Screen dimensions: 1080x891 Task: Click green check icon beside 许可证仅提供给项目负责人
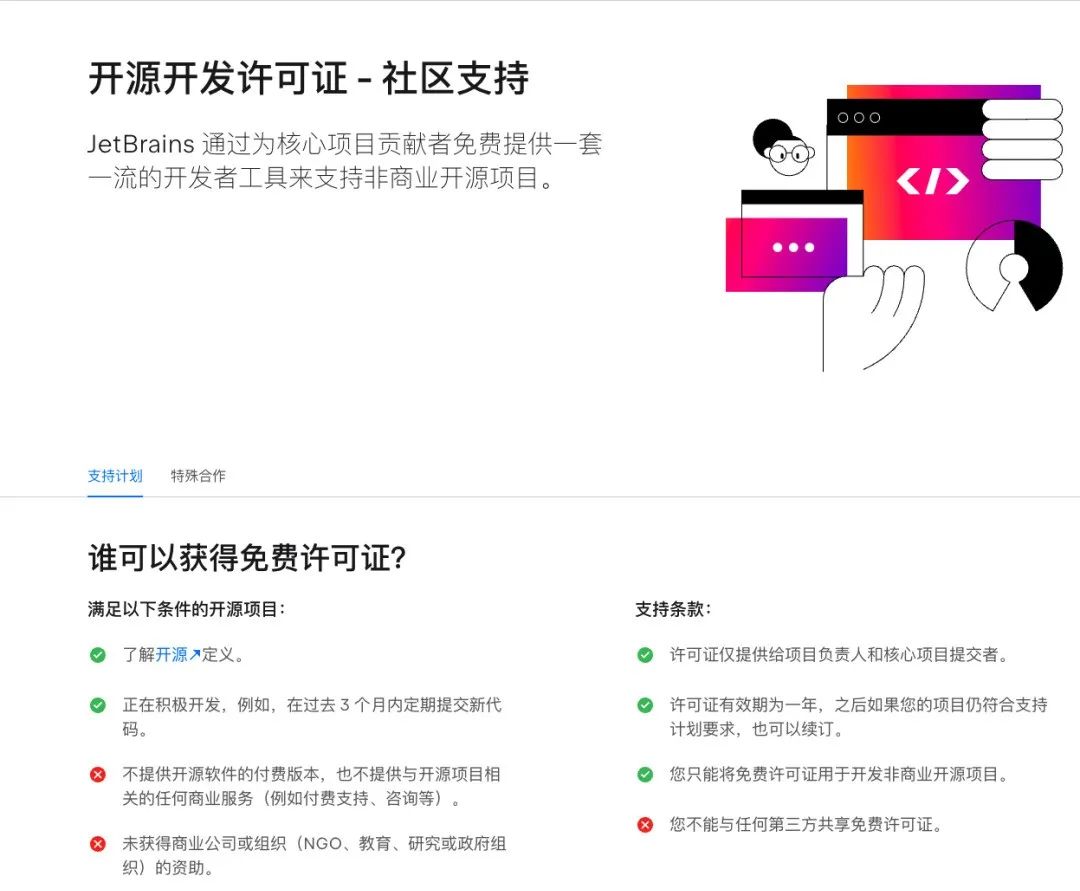pos(645,655)
